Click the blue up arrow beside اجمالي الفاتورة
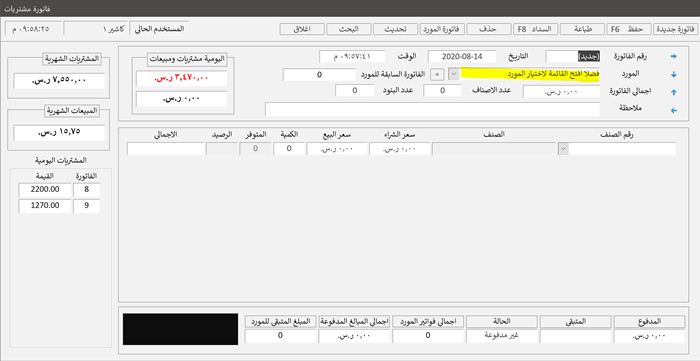Viewport: 700px width, 361px height. pyautogui.click(x=674, y=92)
